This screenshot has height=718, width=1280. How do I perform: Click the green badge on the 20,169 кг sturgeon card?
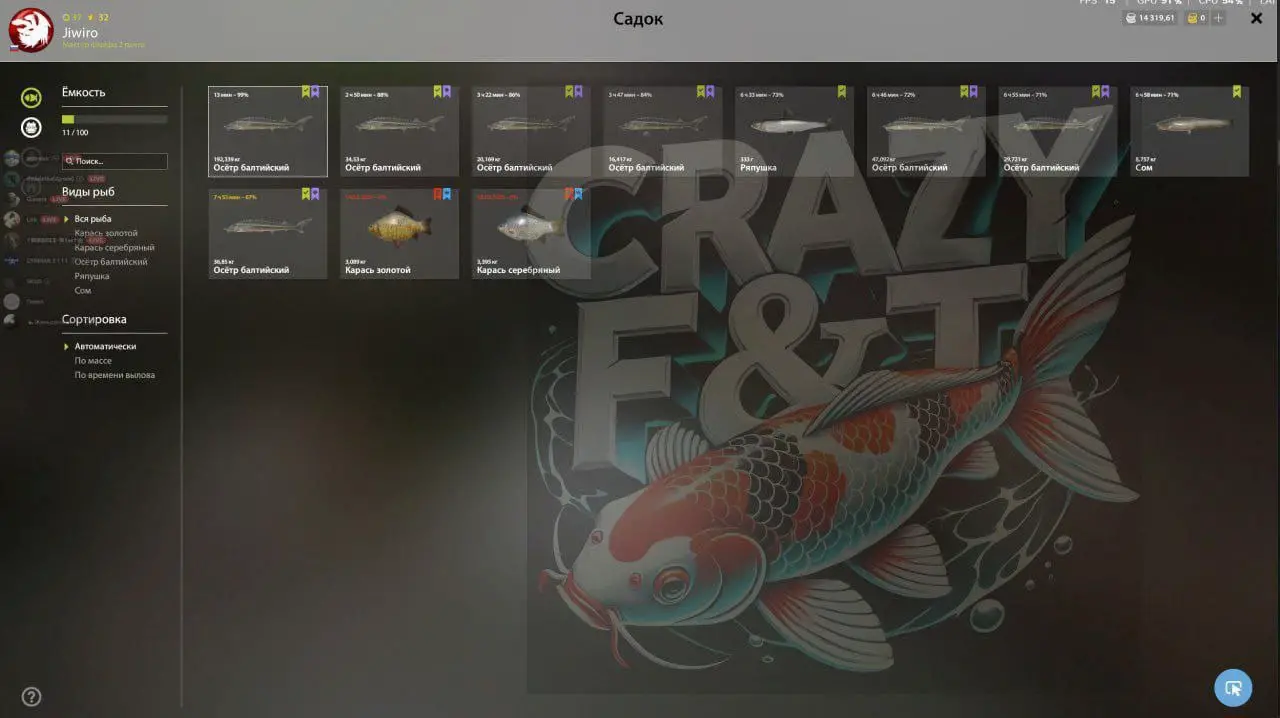(570, 91)
